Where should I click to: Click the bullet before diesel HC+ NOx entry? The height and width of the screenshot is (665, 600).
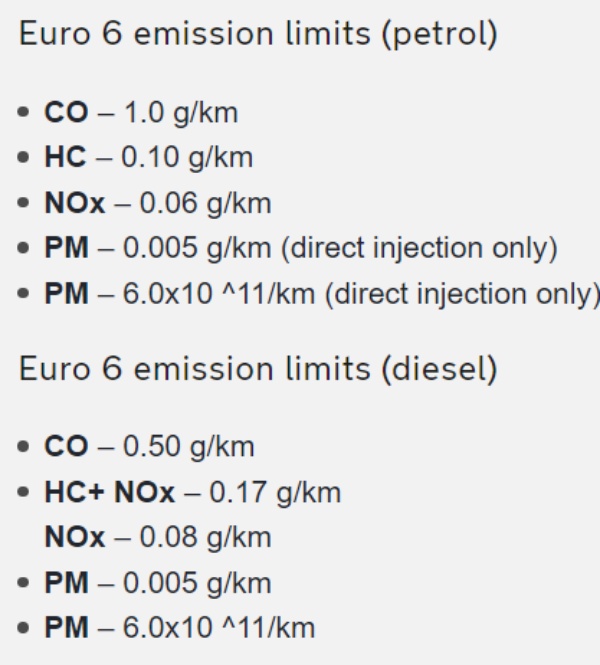[x=23, y=492]
